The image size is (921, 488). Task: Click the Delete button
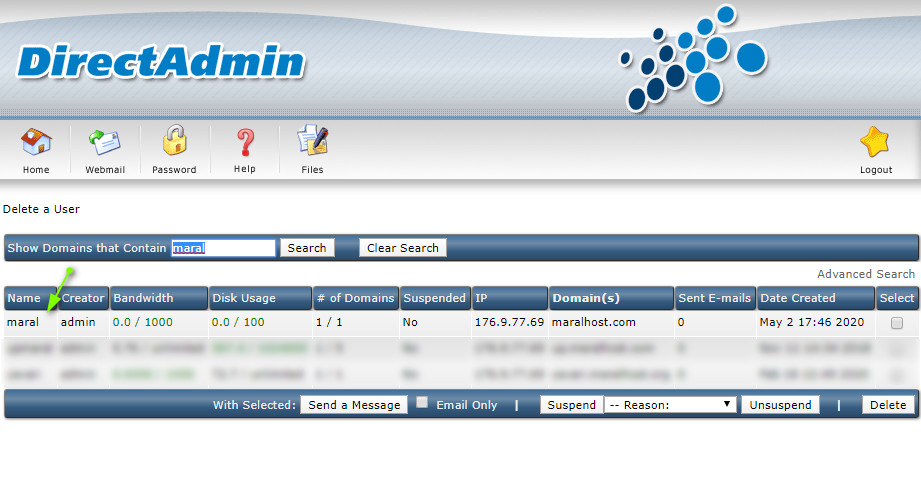click(888, 405)
